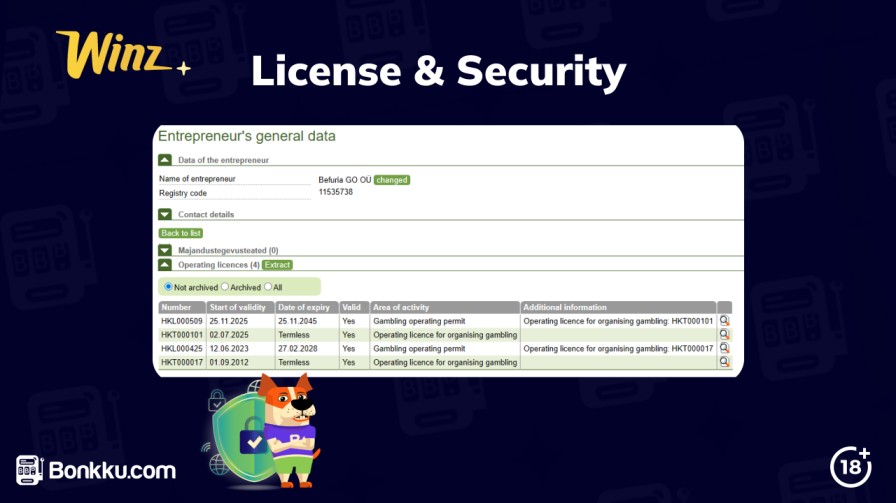Sort by Number column header
Screen dimensions: 896x503
point(182,307)
